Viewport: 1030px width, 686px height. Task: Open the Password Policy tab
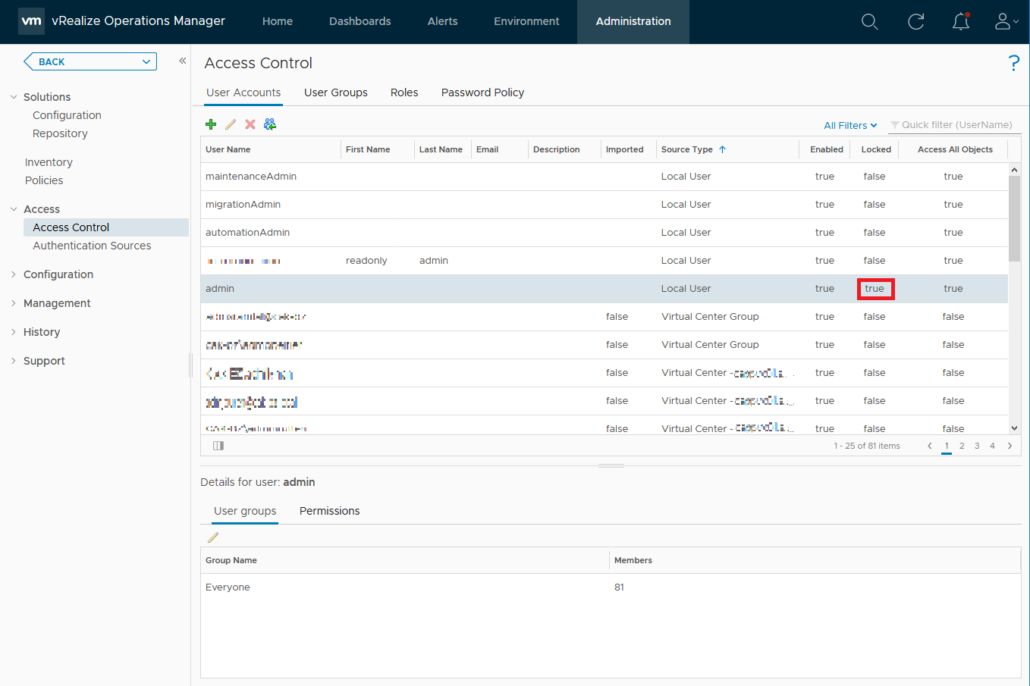pyautogui.click(x=482, y=93)
